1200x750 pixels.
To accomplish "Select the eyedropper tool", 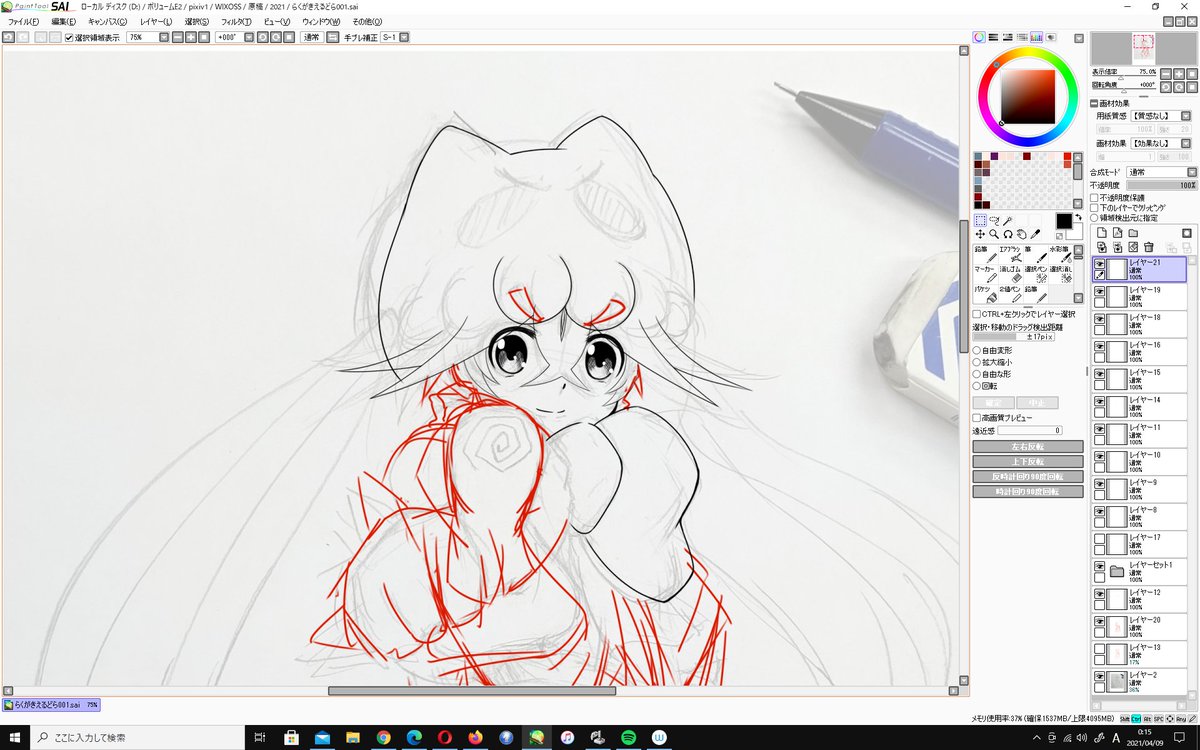I will point(1035,234).
